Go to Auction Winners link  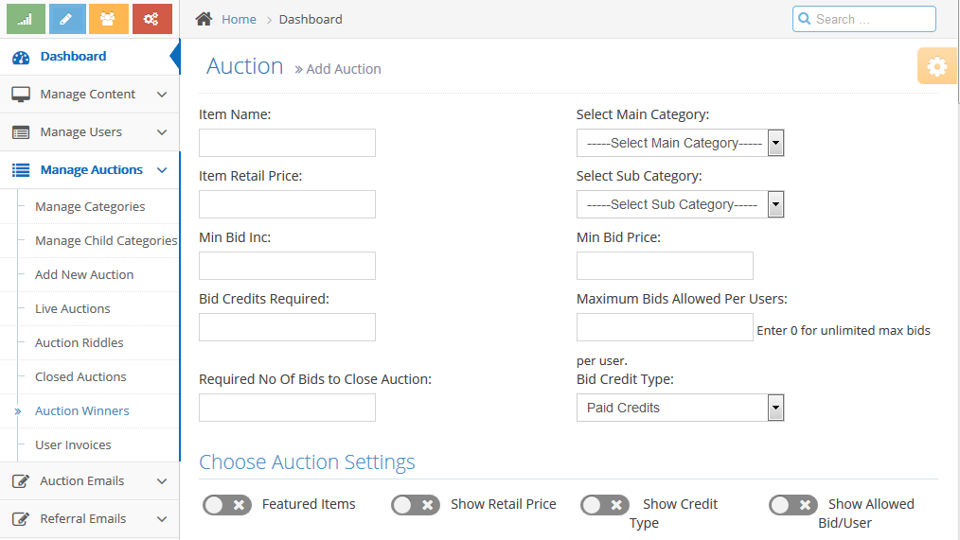[82, 411]
